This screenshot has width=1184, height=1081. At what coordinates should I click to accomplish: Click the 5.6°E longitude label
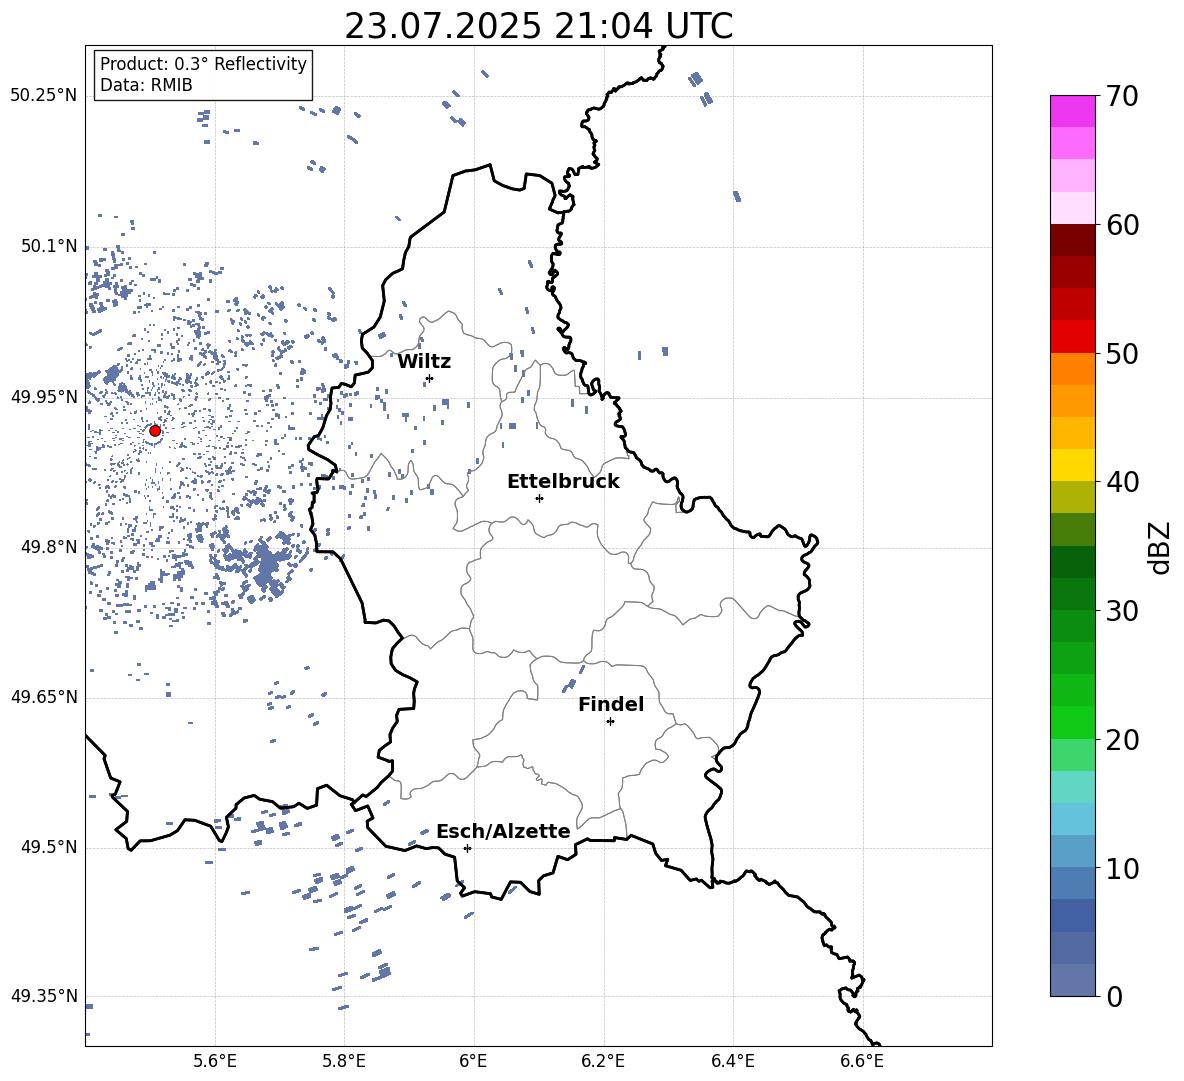(215, 1061)
